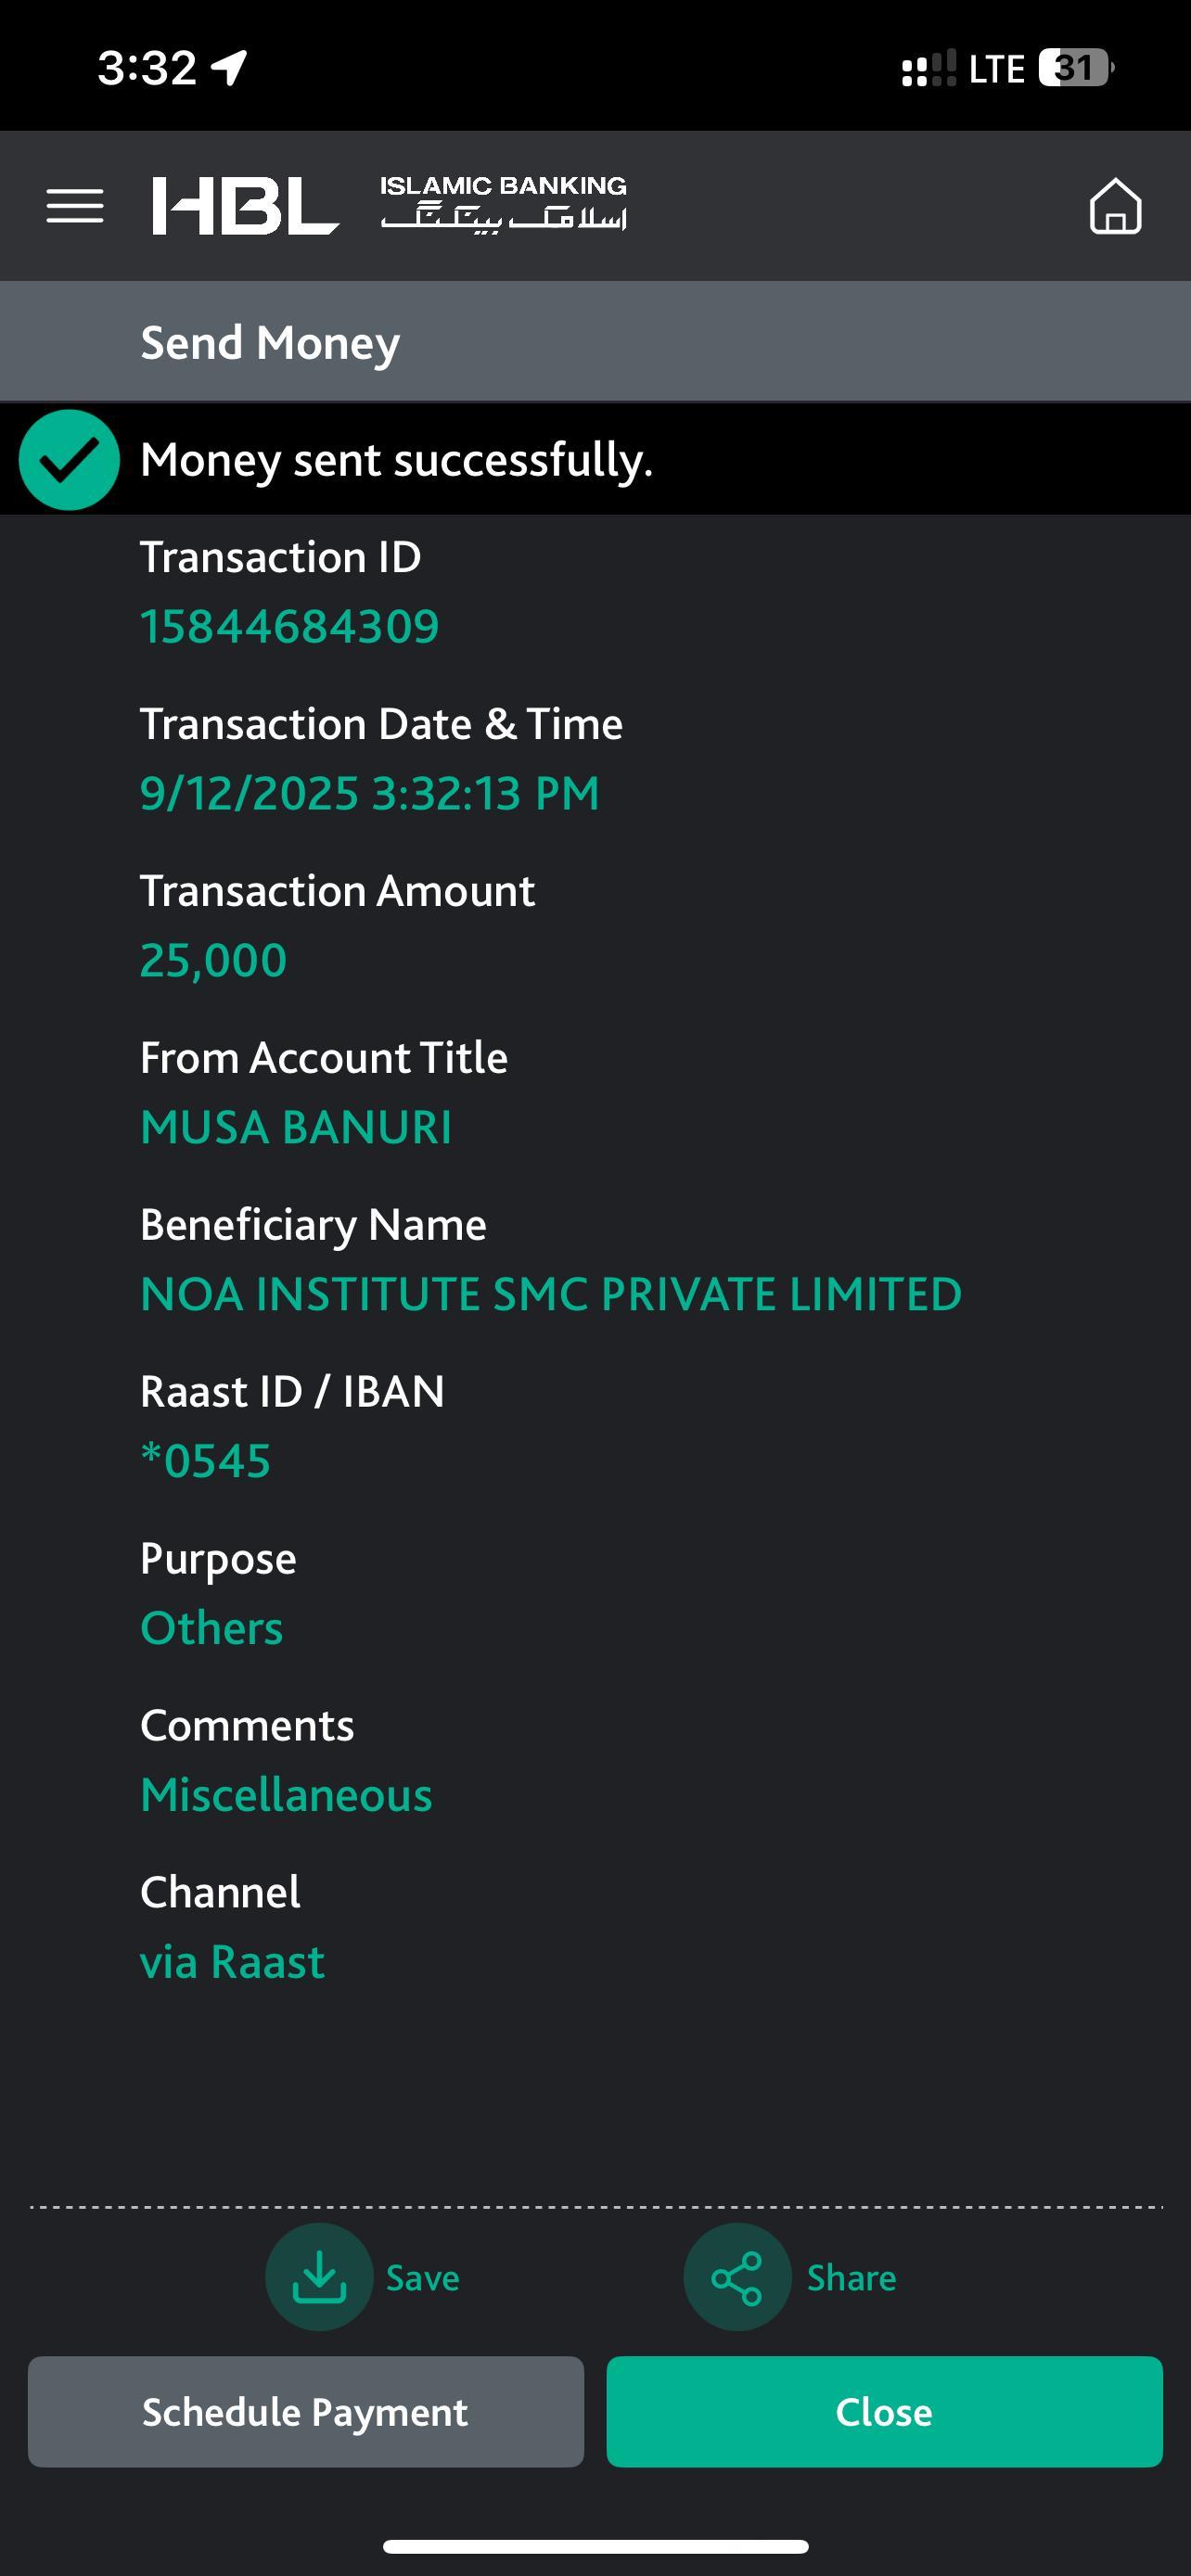Open the hamburger menu
Screen dimensions: 1191x2576
pos(75,206)
